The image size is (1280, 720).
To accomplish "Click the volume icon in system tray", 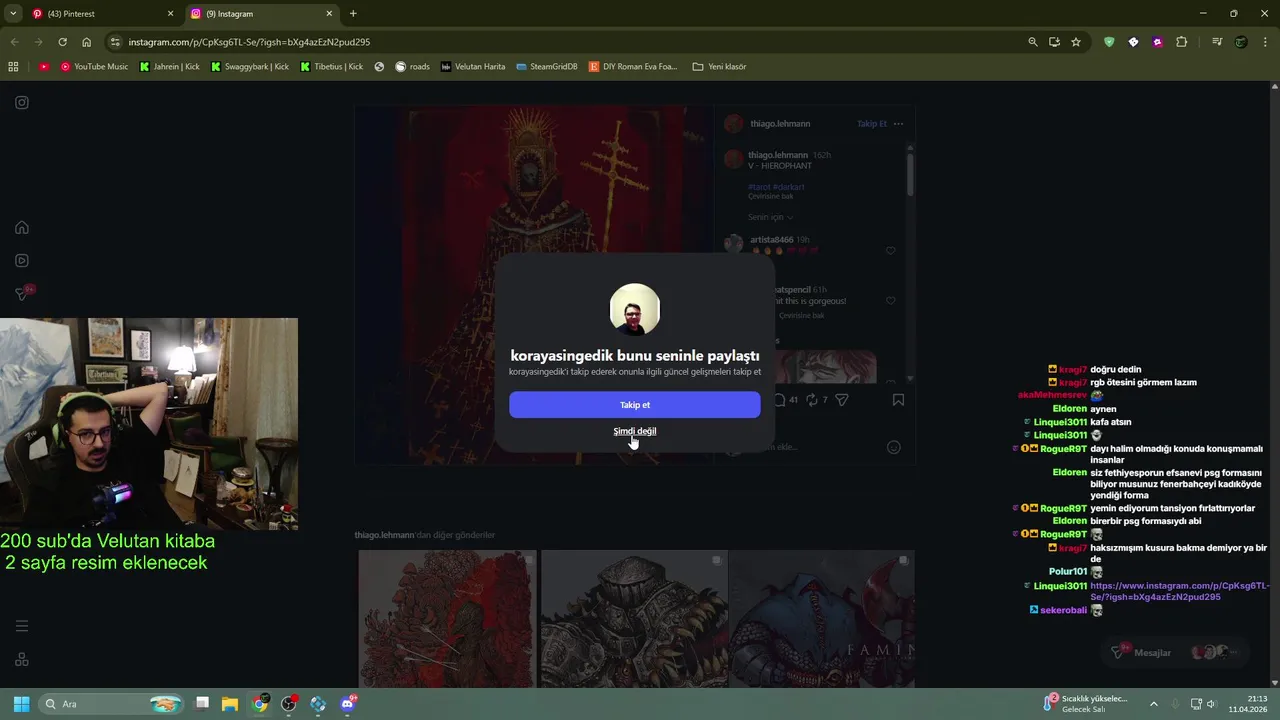I will [1211, 704].
